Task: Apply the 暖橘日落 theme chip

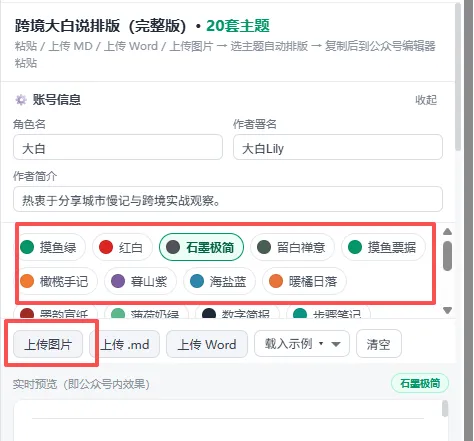Action: click(304, 281)
